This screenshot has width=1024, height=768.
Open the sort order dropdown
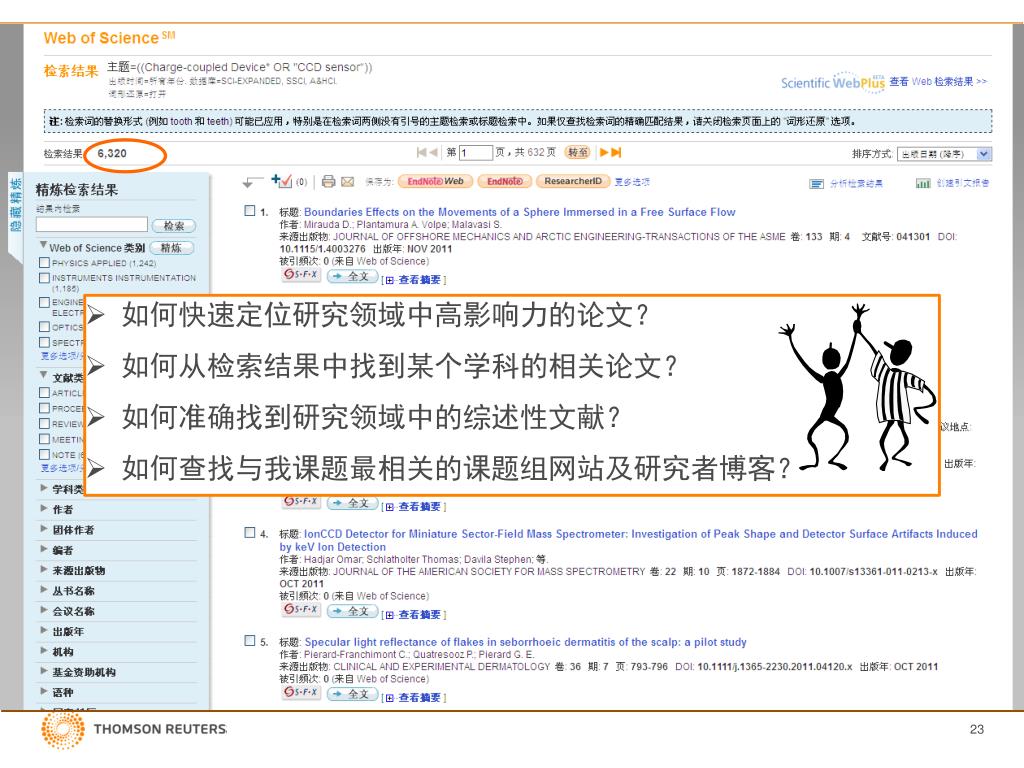tap(944, 154)
